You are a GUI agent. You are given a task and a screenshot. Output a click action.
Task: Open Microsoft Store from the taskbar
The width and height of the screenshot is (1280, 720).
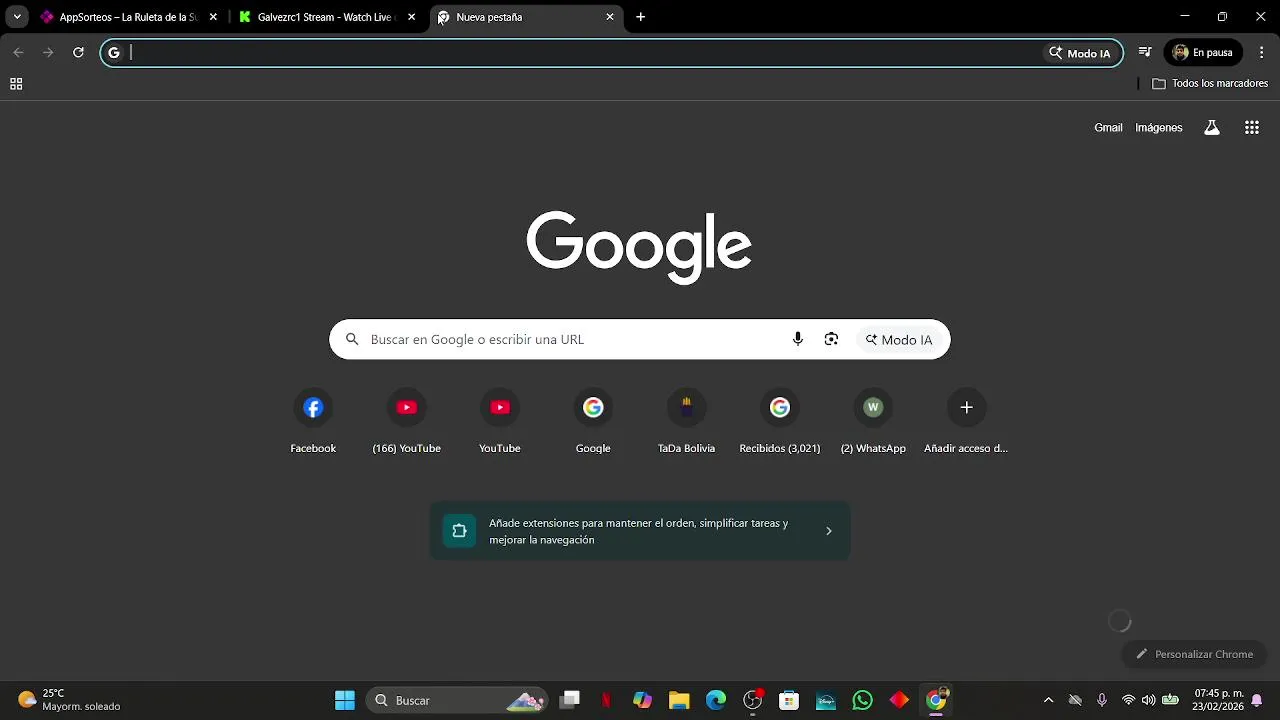coord(789,701)
